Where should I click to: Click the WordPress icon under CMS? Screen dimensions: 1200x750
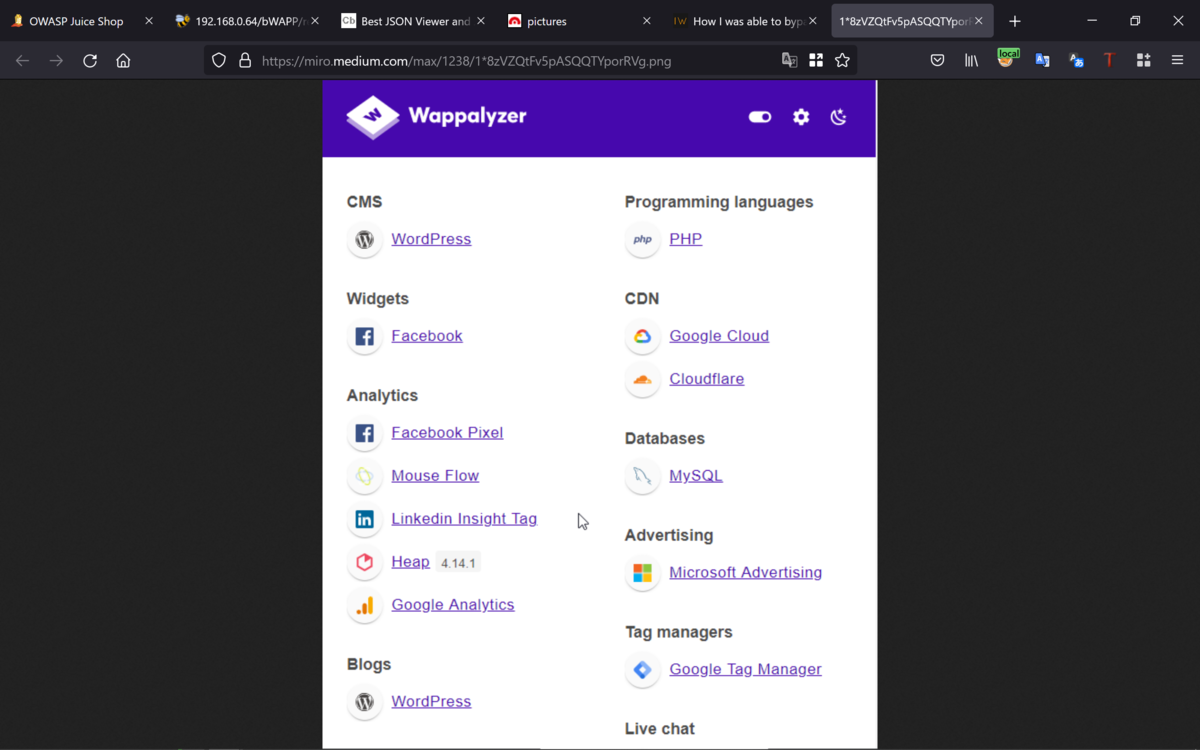[x=365, y=240]
